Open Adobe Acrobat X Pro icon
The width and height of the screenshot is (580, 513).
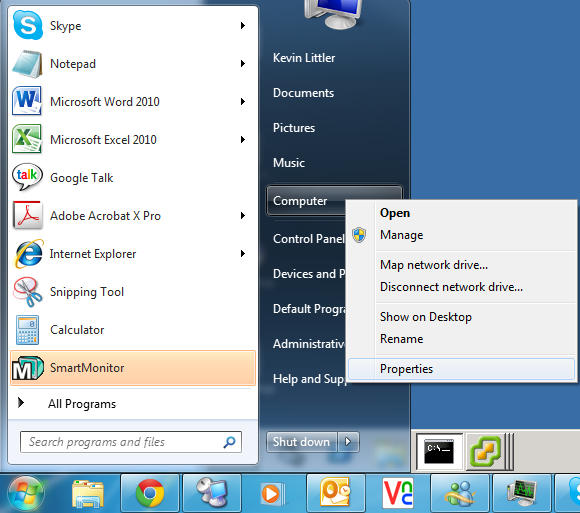click(27, 216)
